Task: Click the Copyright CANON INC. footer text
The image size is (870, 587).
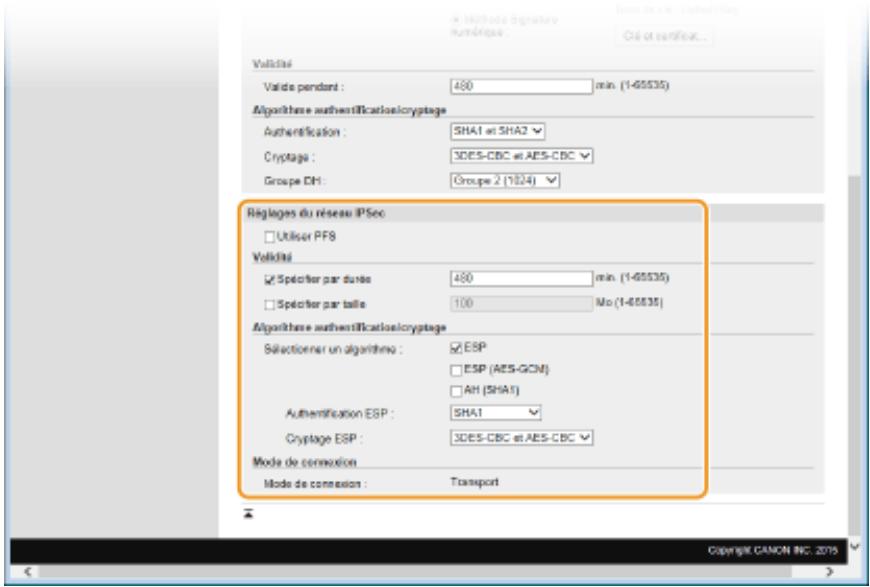Action: pyautogui.click(x=772, y=550)
